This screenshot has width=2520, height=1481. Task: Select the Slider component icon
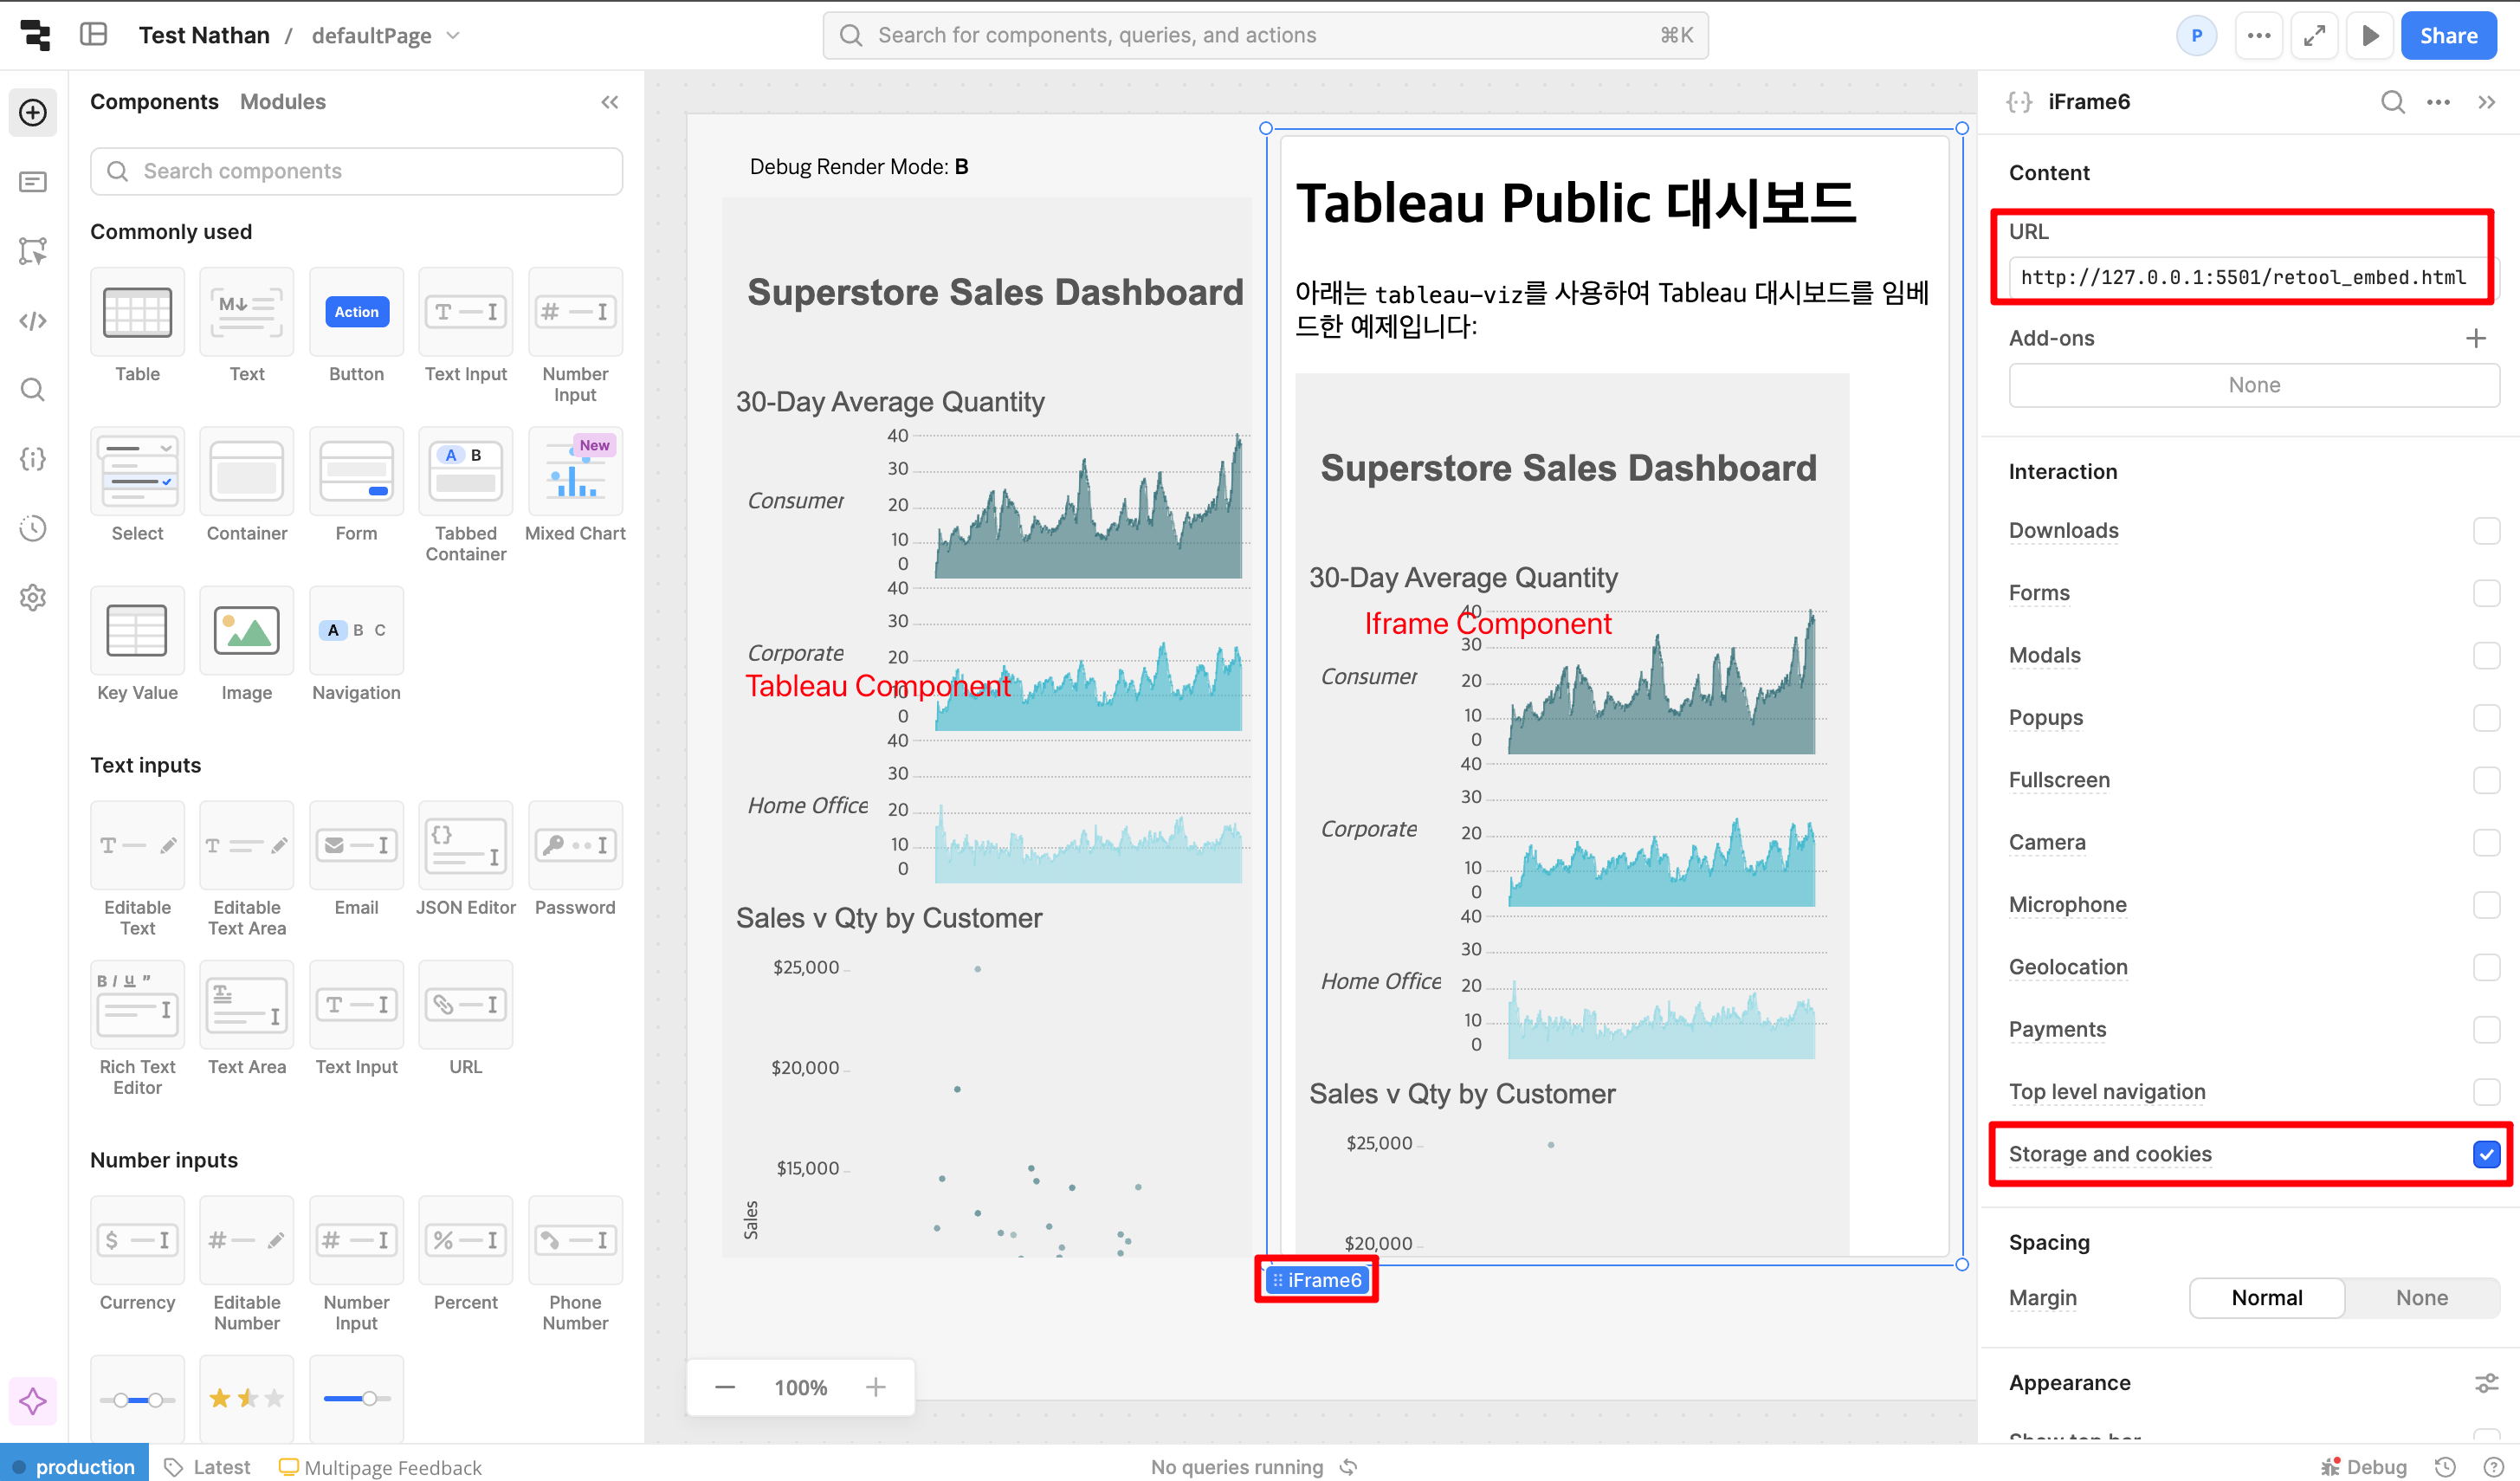[356, 1399]
